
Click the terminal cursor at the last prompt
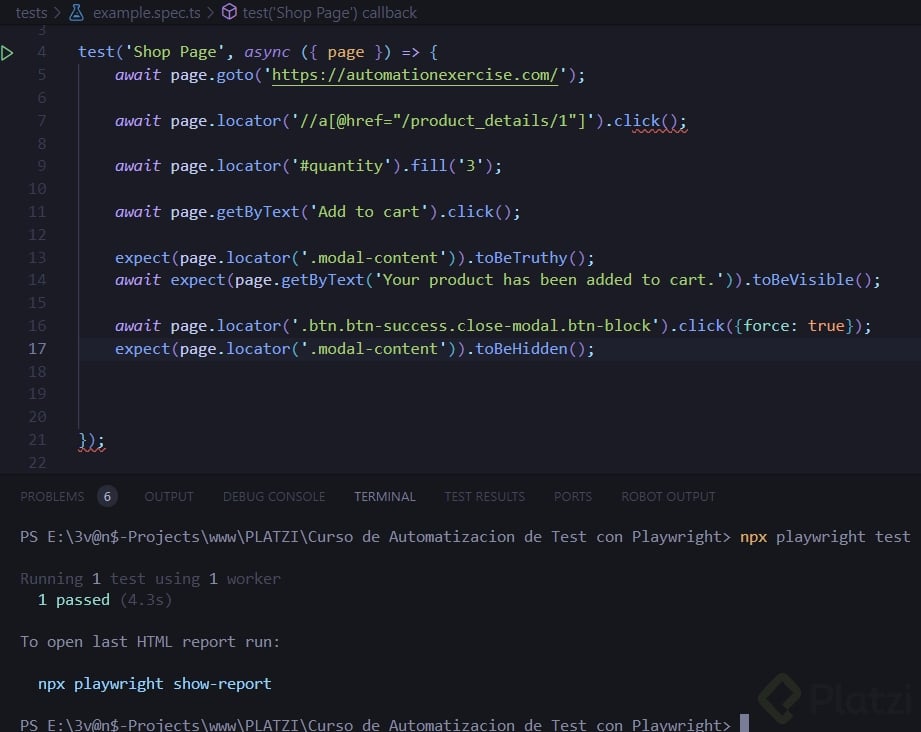(x=744, y=723)
